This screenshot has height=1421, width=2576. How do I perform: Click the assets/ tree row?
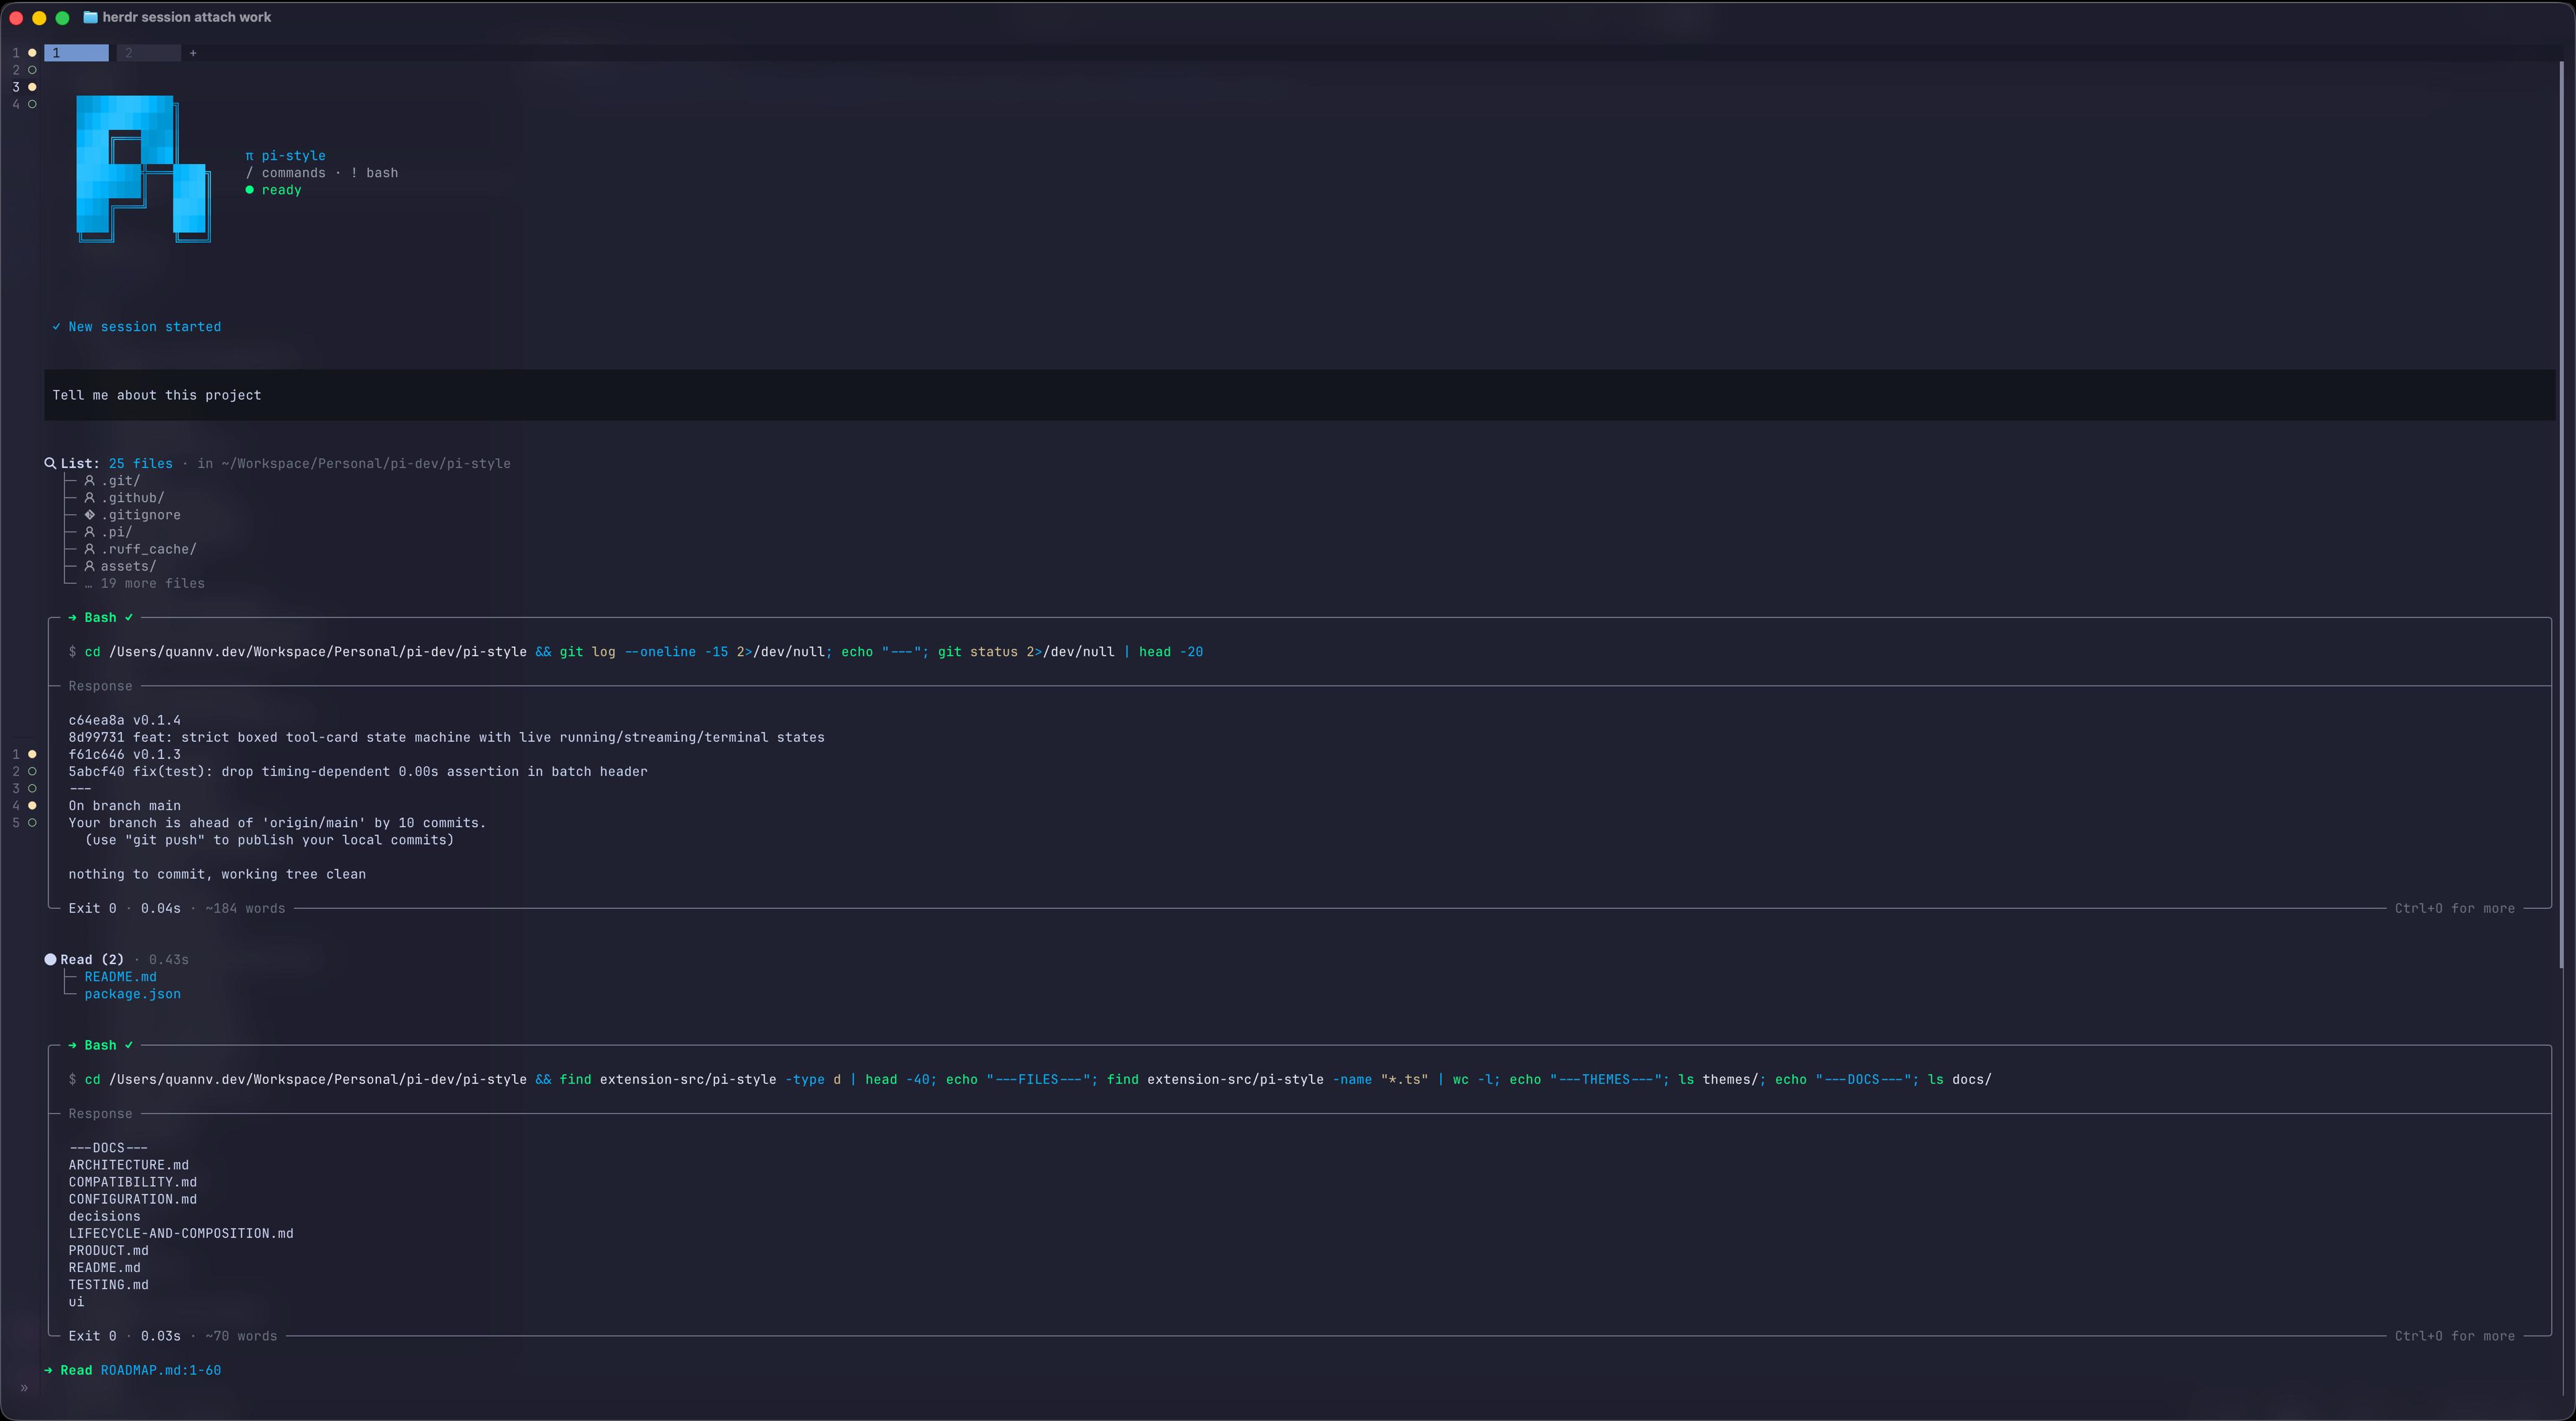coord(120,566)
